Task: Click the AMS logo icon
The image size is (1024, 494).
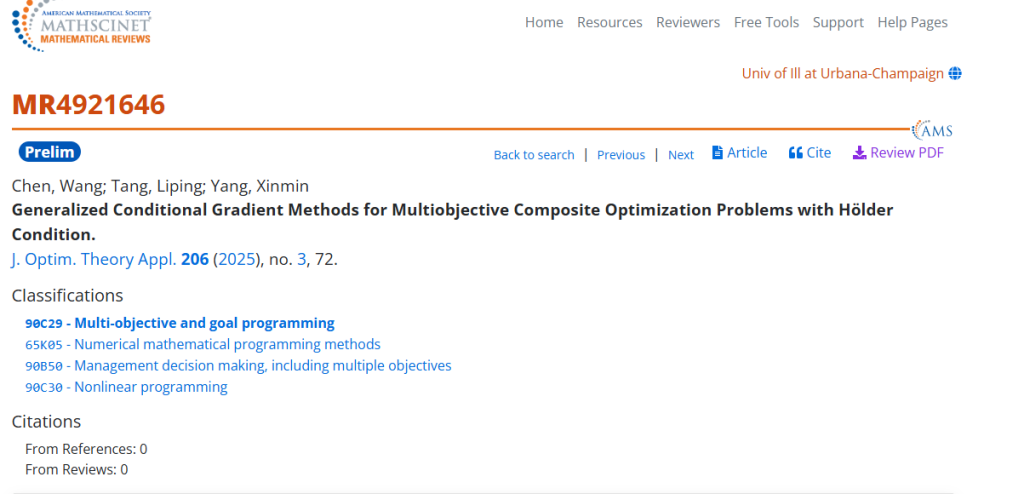Action: pyautogui.click(x=933, y=130)
